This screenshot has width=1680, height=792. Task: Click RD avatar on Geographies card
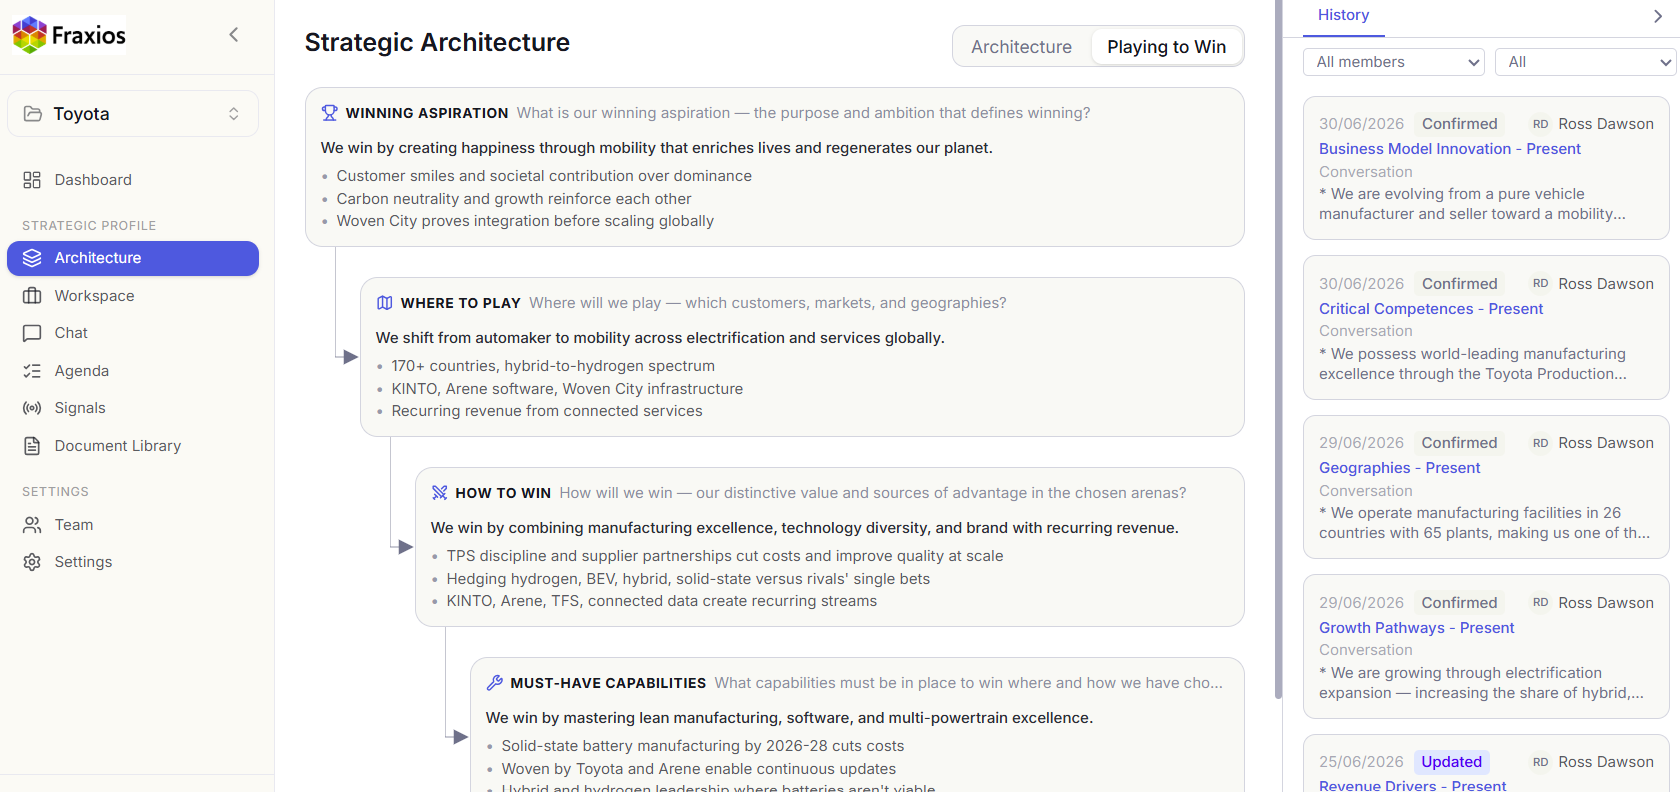point(1540,443)
